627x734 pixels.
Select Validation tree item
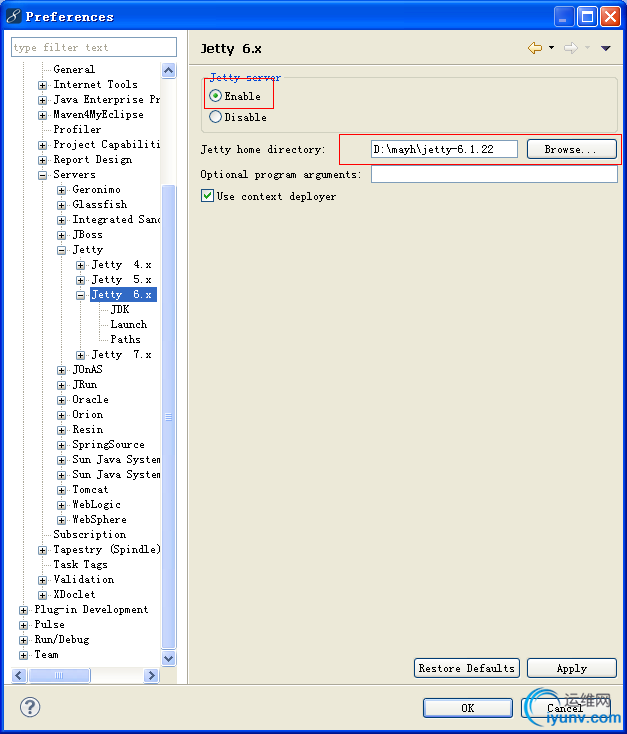[x=83, y=580]
